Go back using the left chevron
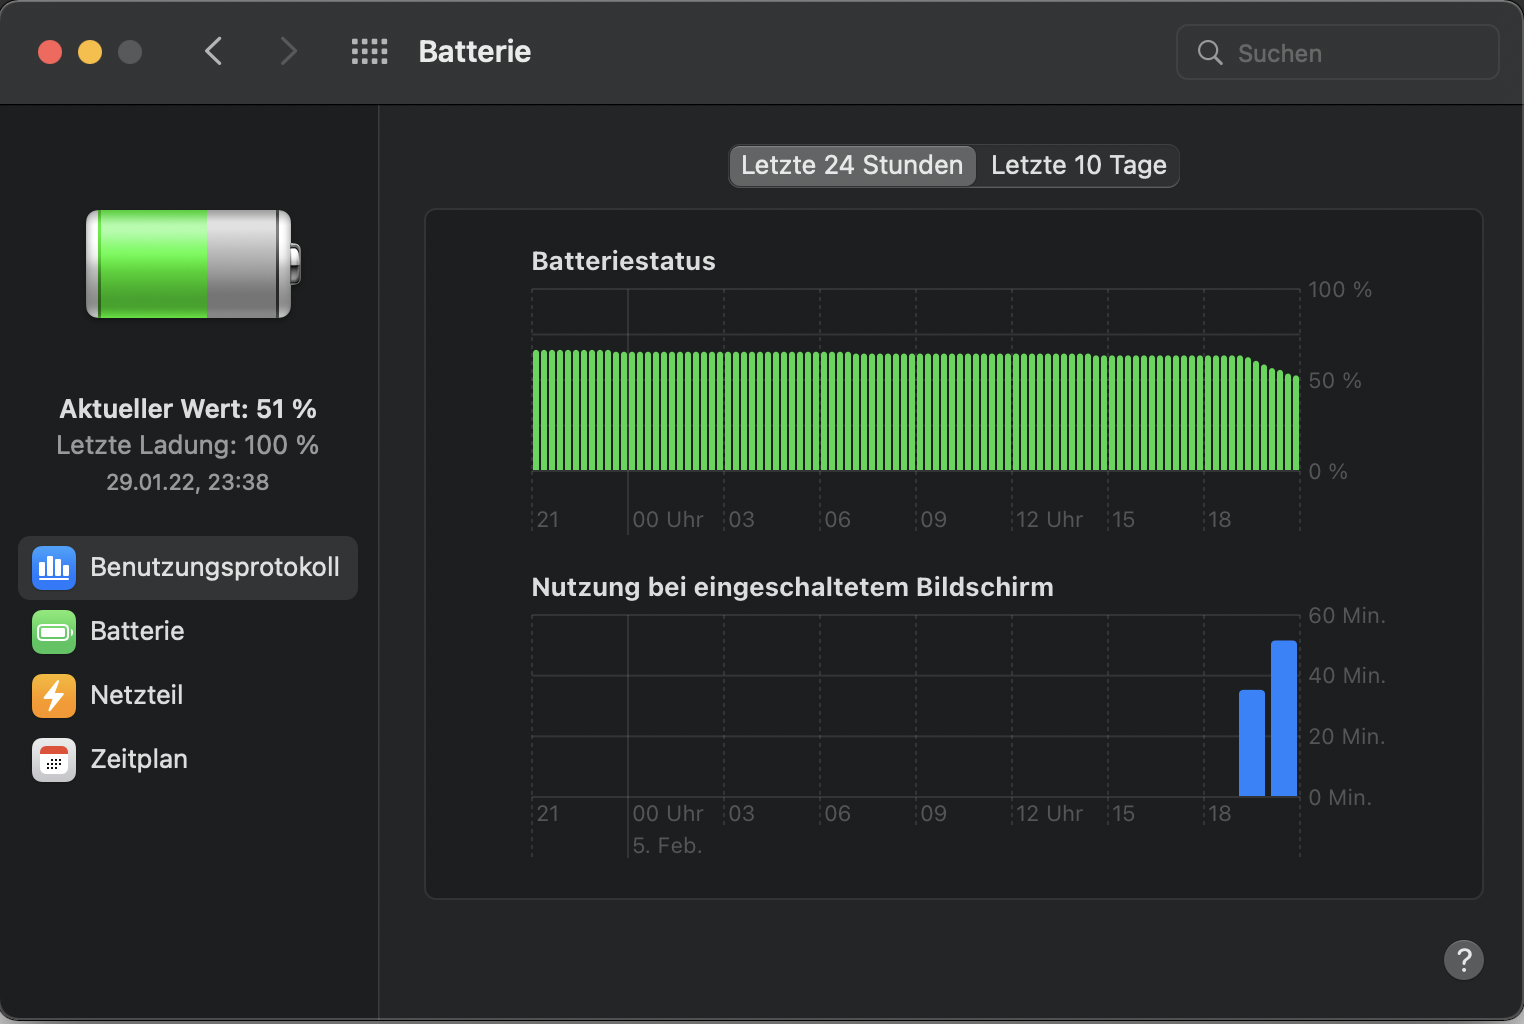Screen dimensions: 1524x1024 pos(213,51)
